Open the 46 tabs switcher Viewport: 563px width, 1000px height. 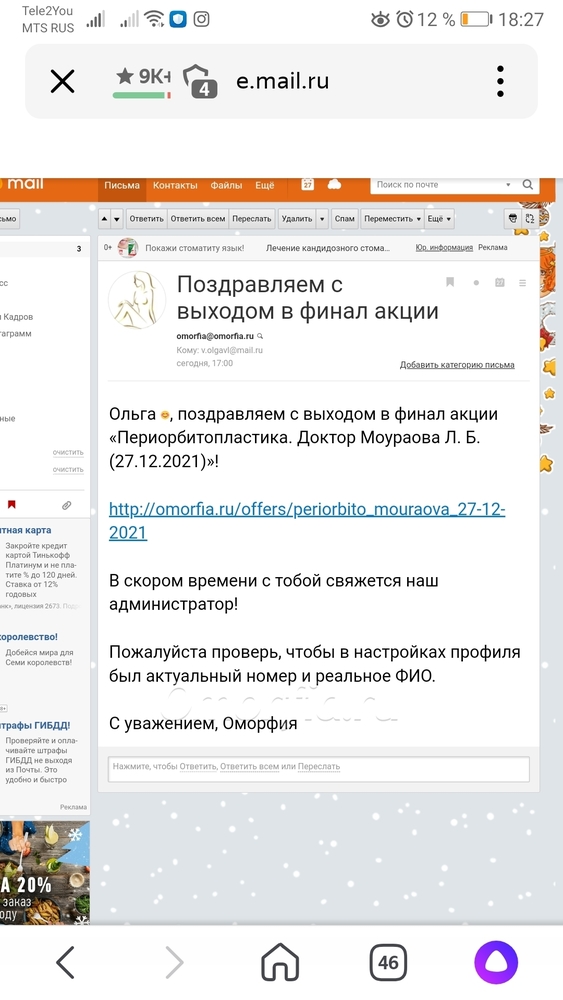[388, 962]
